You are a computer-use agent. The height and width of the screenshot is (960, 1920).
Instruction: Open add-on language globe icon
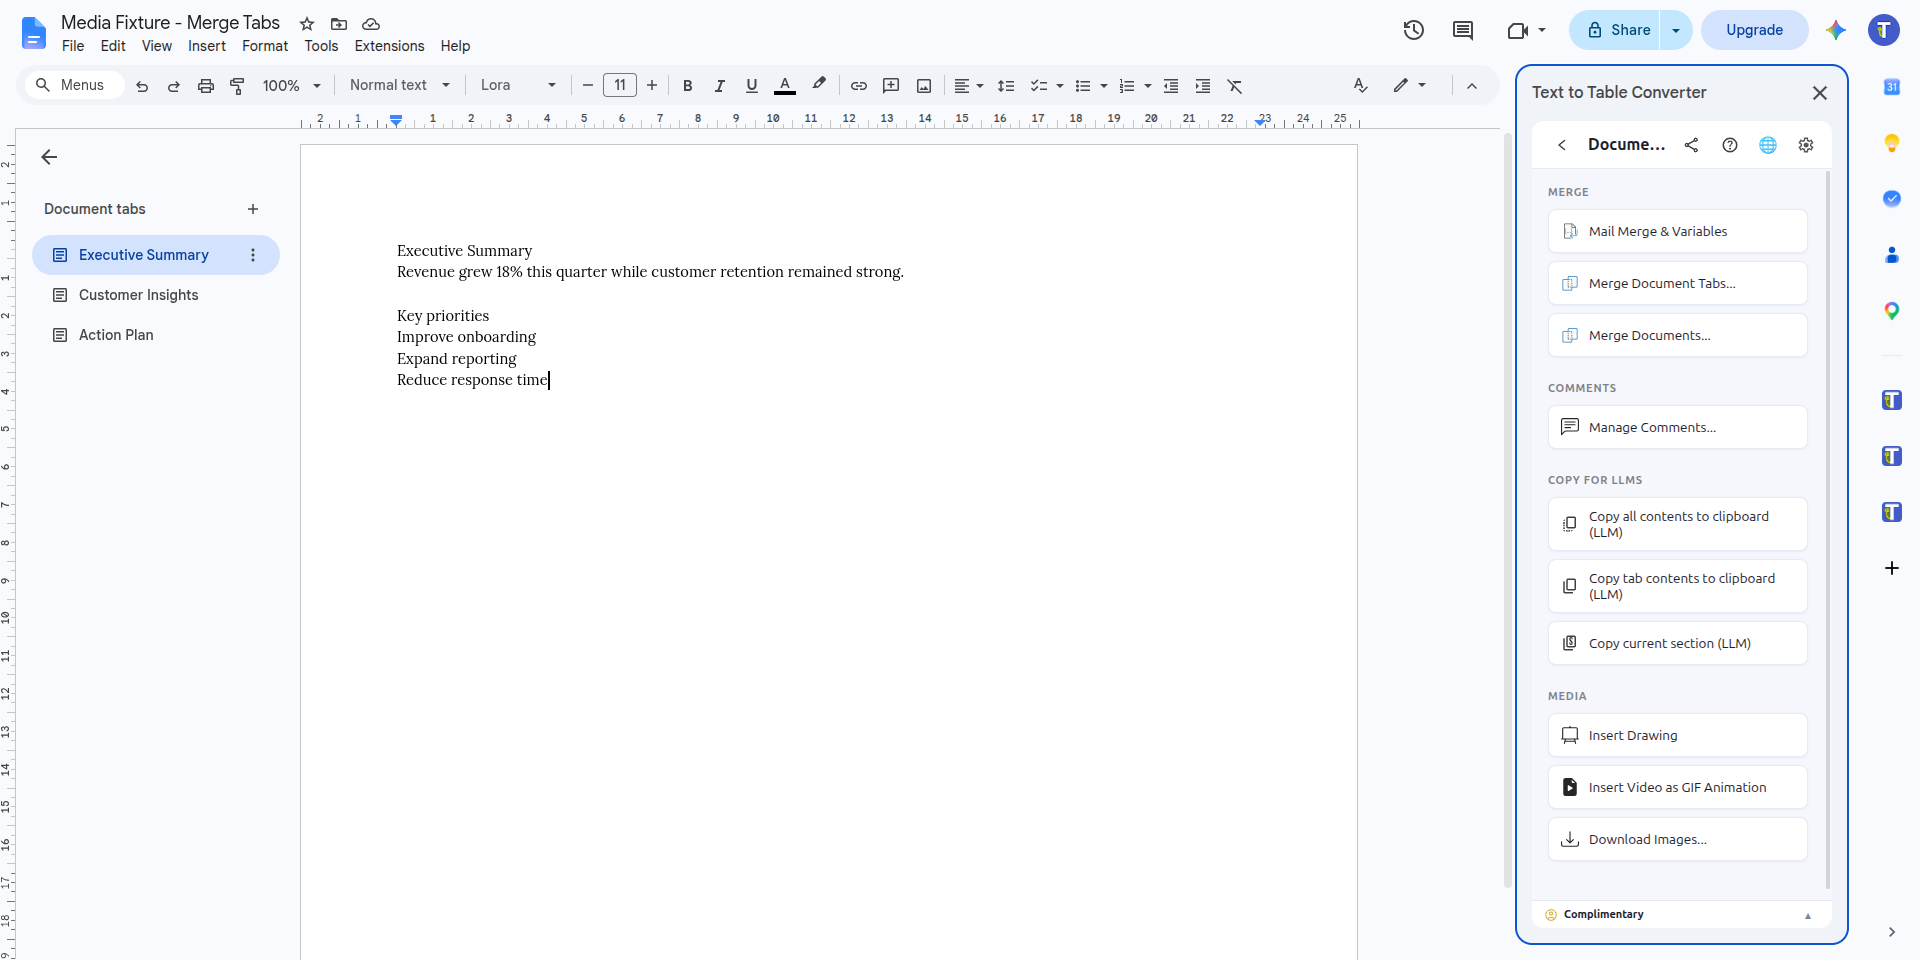click(1768, 145)
